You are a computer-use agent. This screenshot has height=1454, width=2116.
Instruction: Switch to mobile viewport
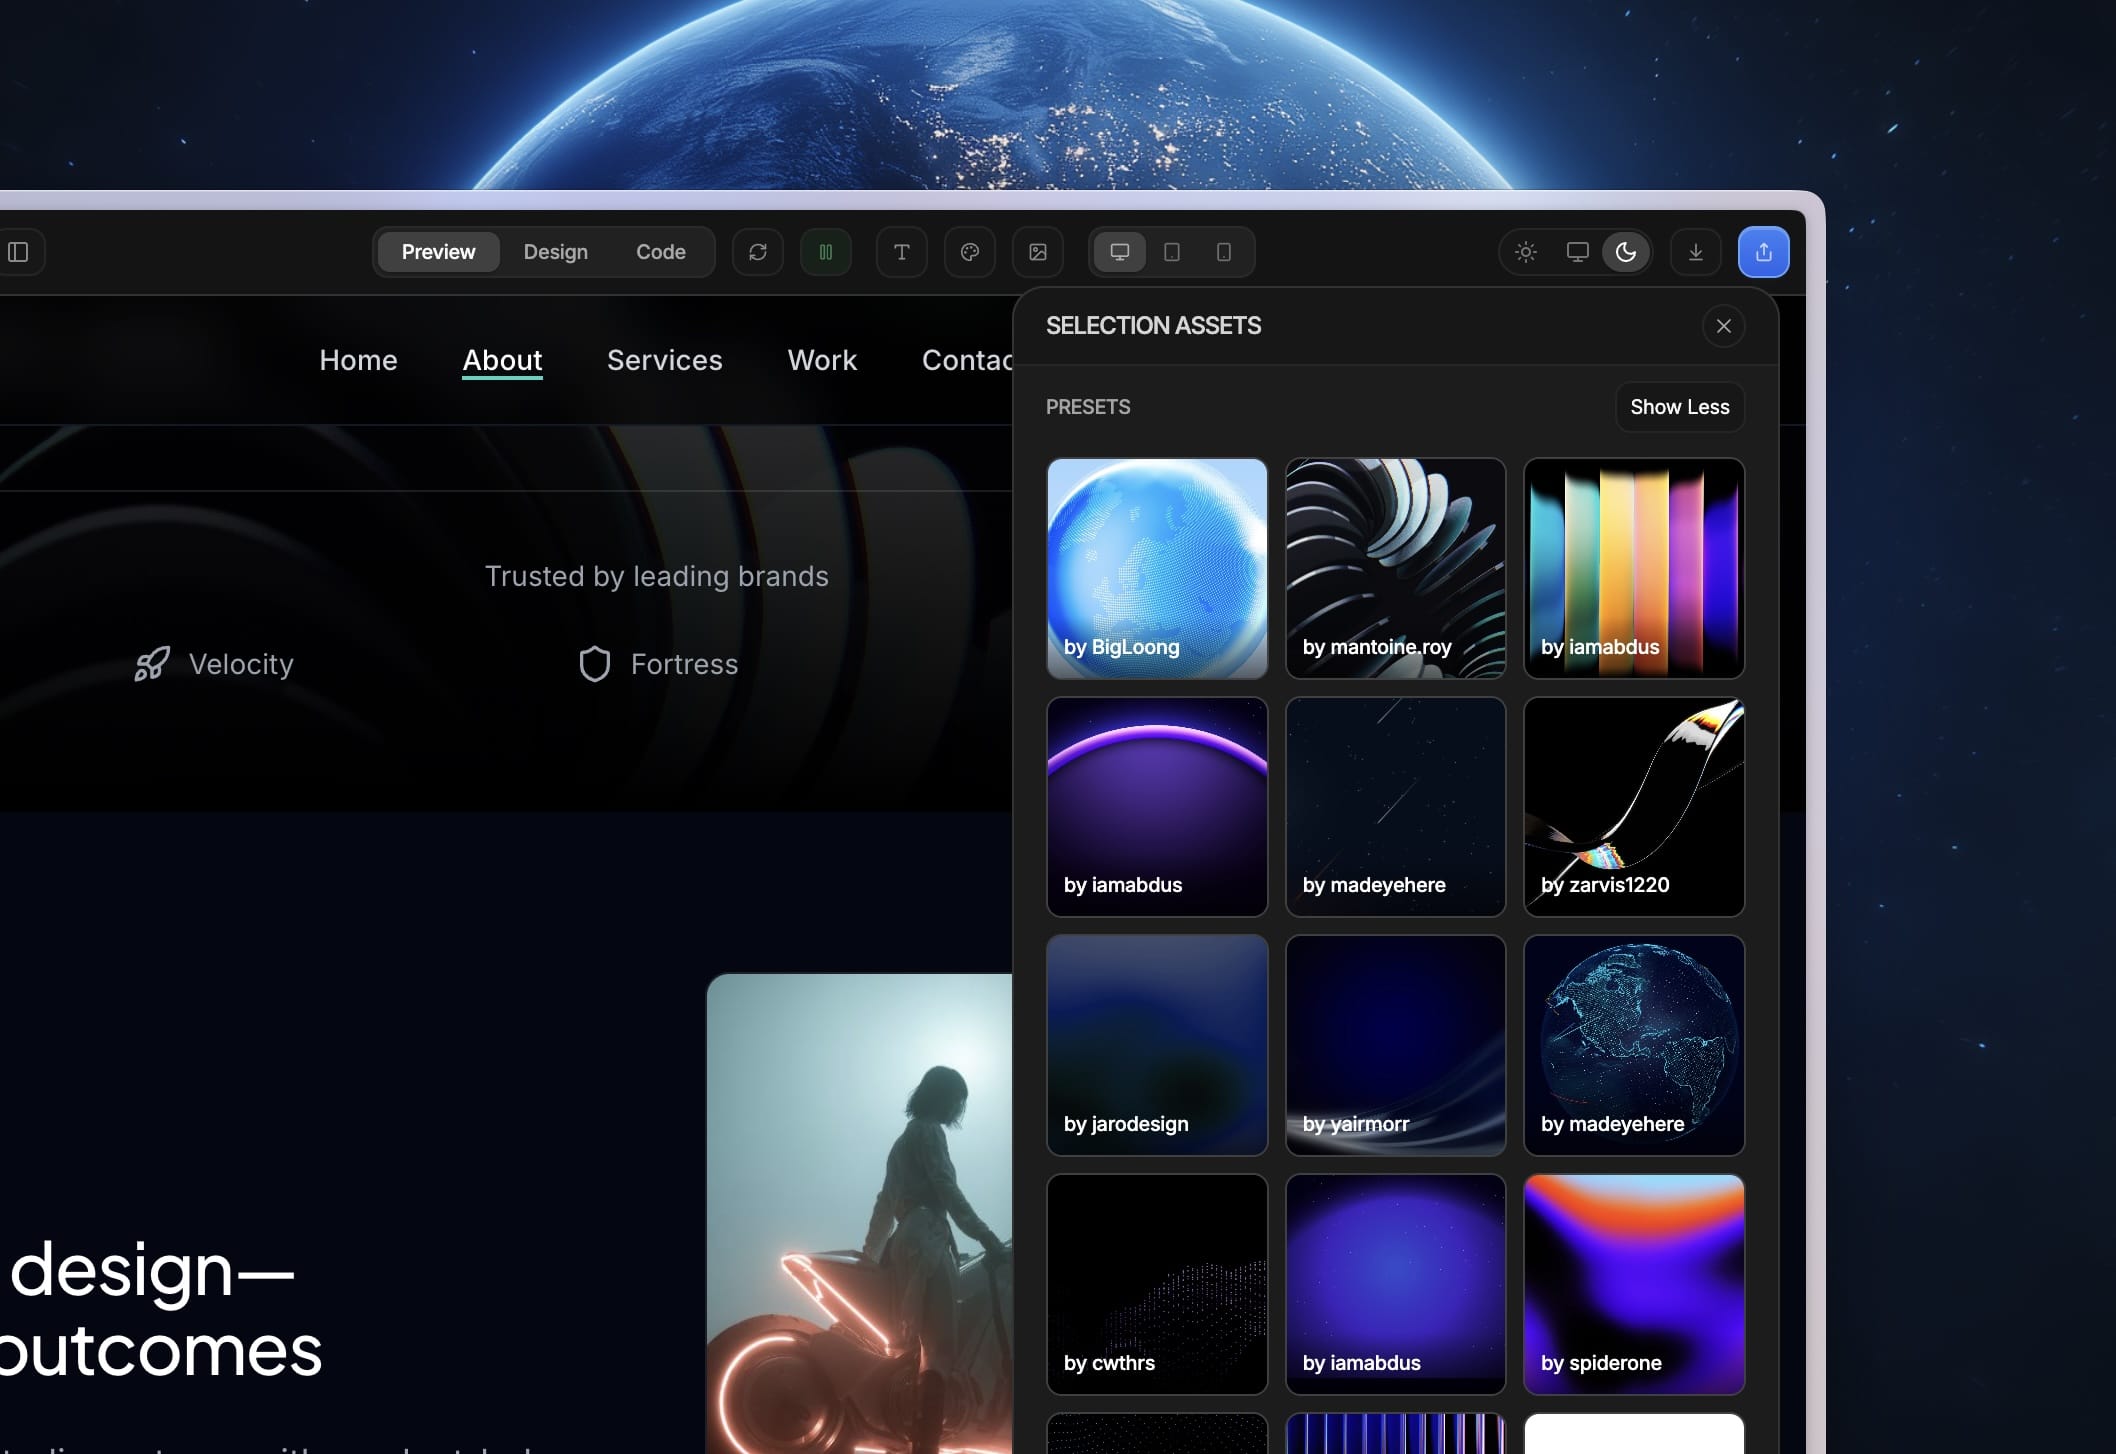(x=1224, y=252)
